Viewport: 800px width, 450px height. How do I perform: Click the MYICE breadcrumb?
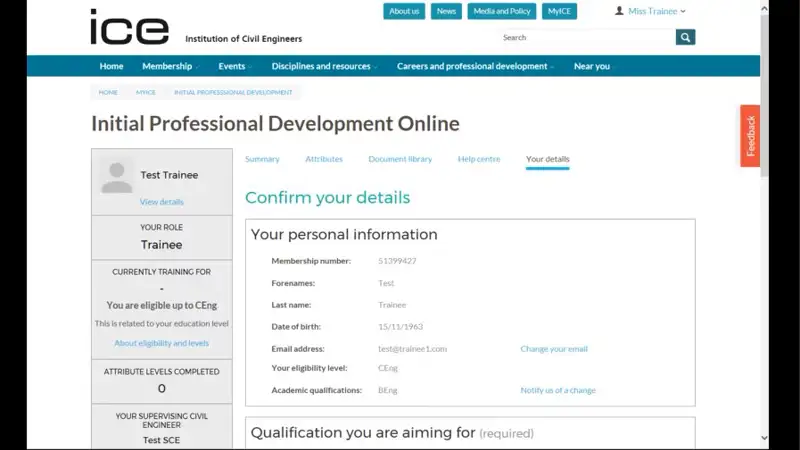145,92
